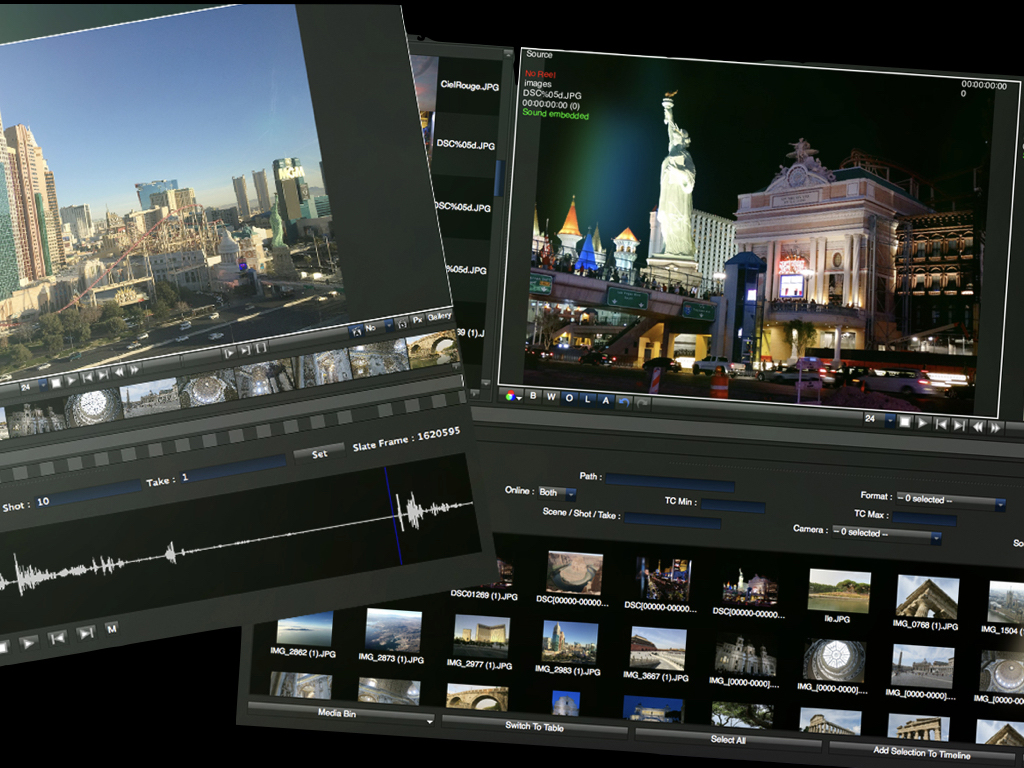The height and width of the screenshot is (768, 1024).
Task: Click the undo arrow in source toolbar
Action: tap(624, 401)
